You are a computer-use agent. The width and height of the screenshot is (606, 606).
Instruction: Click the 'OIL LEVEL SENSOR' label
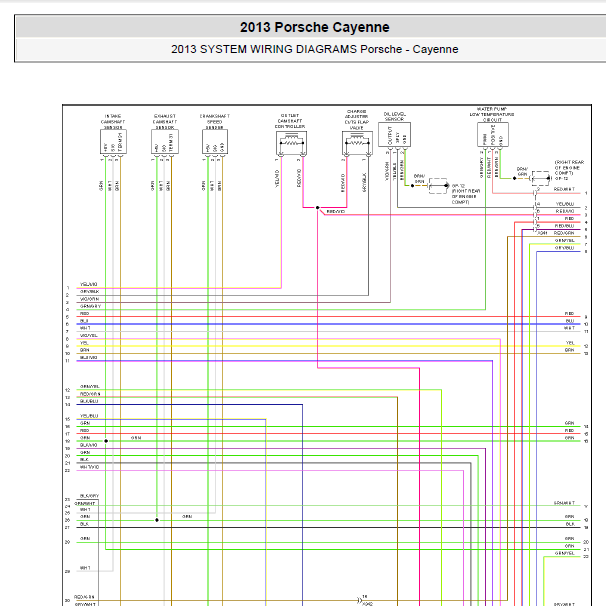tap(395, 117)
